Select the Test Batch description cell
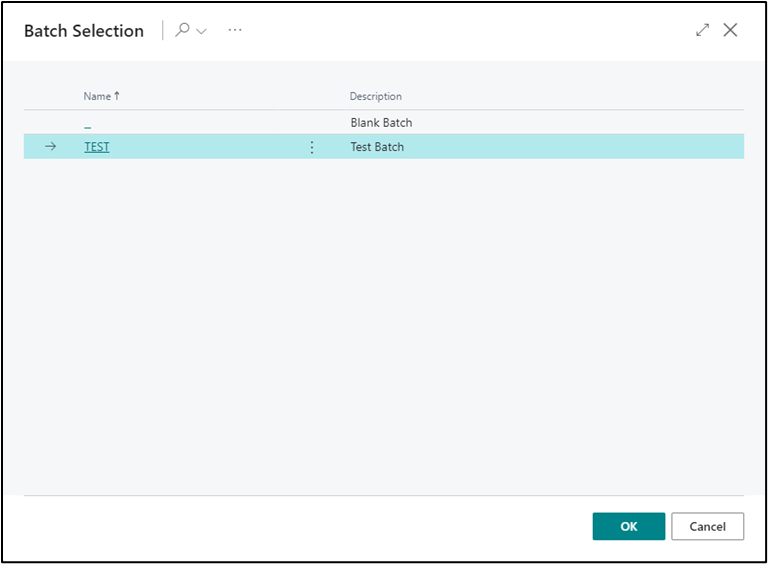This screenshot has height=564, width=768. coord(377,147)
